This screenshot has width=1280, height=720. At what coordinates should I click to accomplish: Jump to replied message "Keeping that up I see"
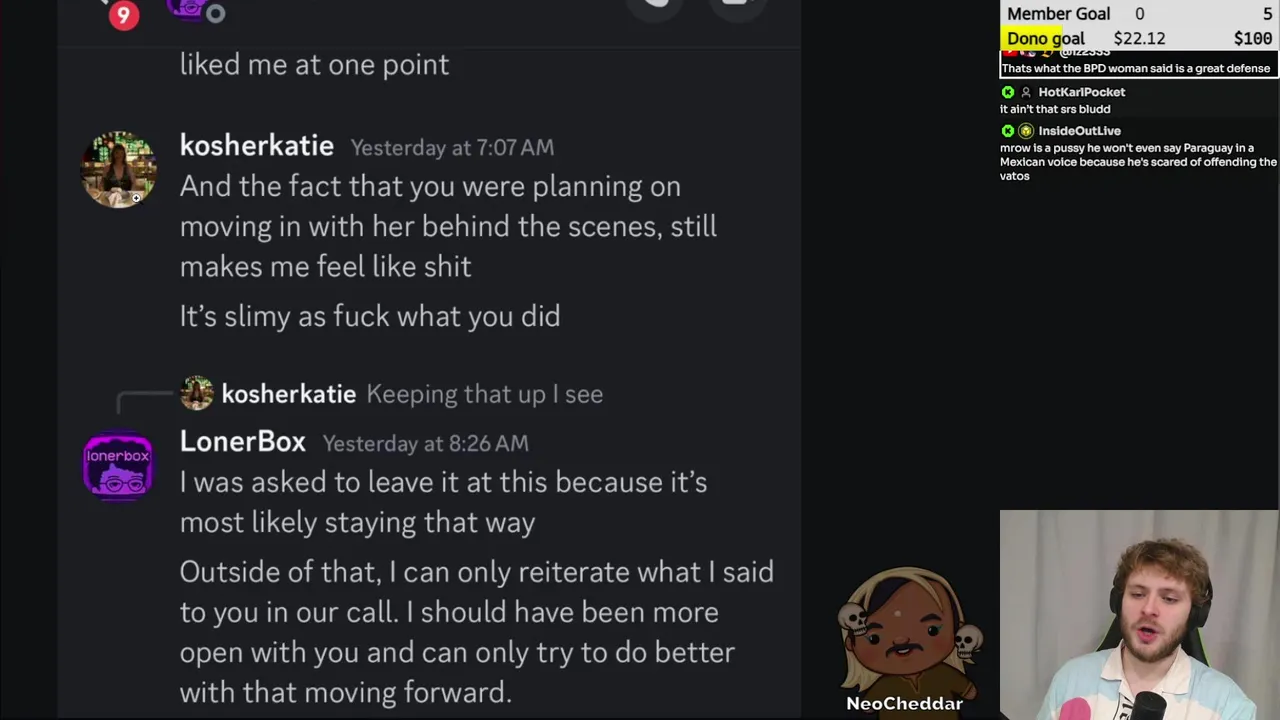coord(484,394)
